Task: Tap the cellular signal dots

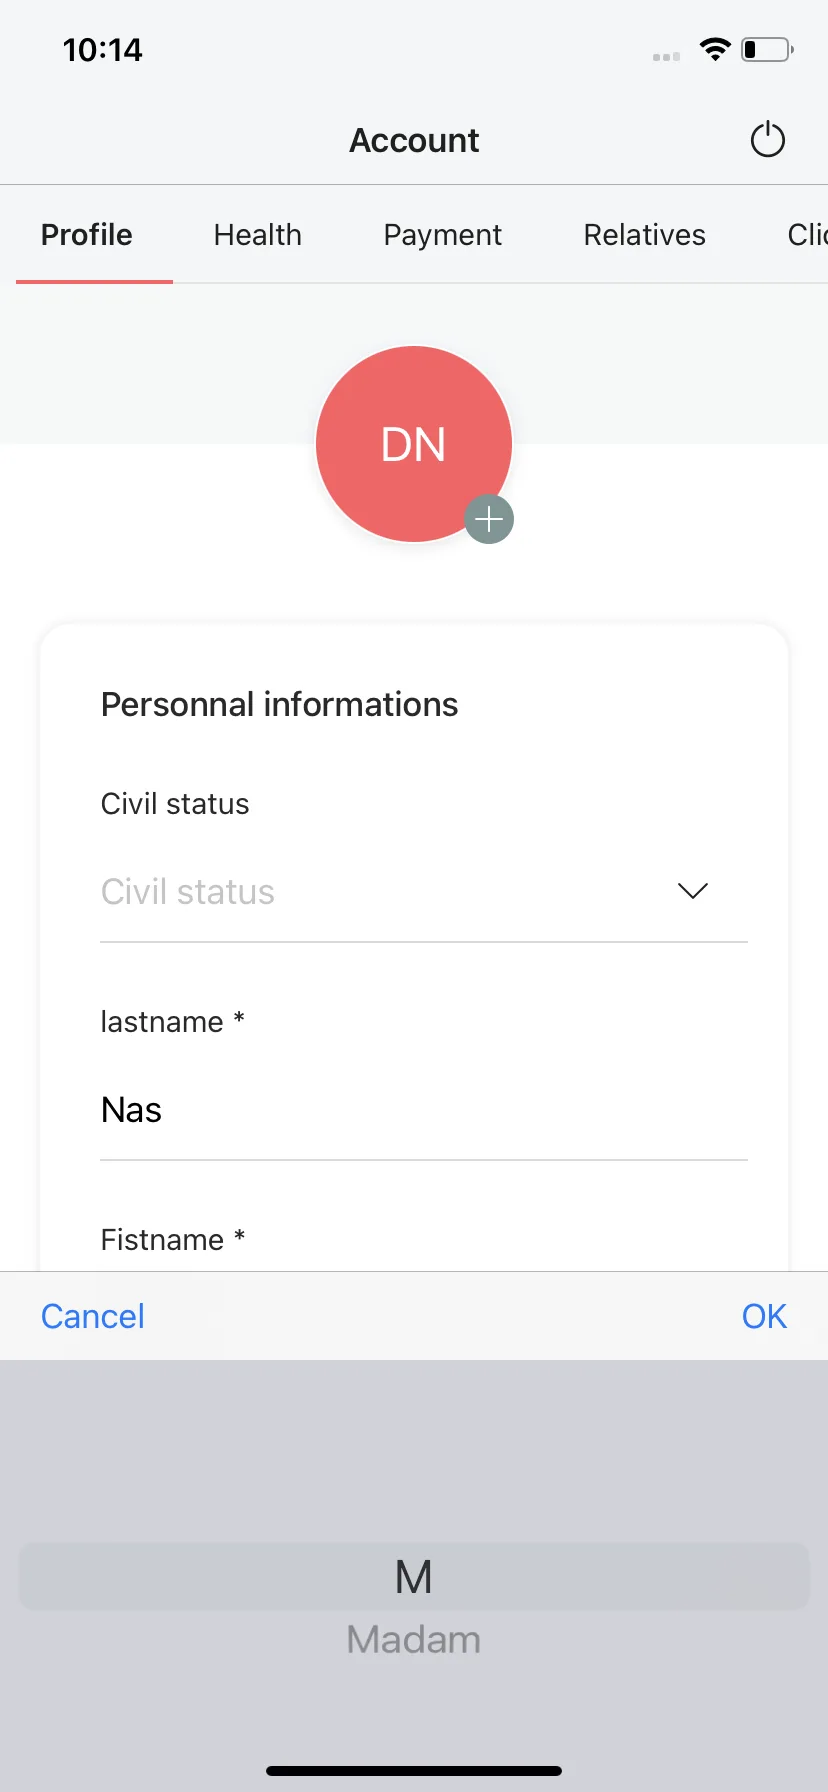Action: coord(666,57)
